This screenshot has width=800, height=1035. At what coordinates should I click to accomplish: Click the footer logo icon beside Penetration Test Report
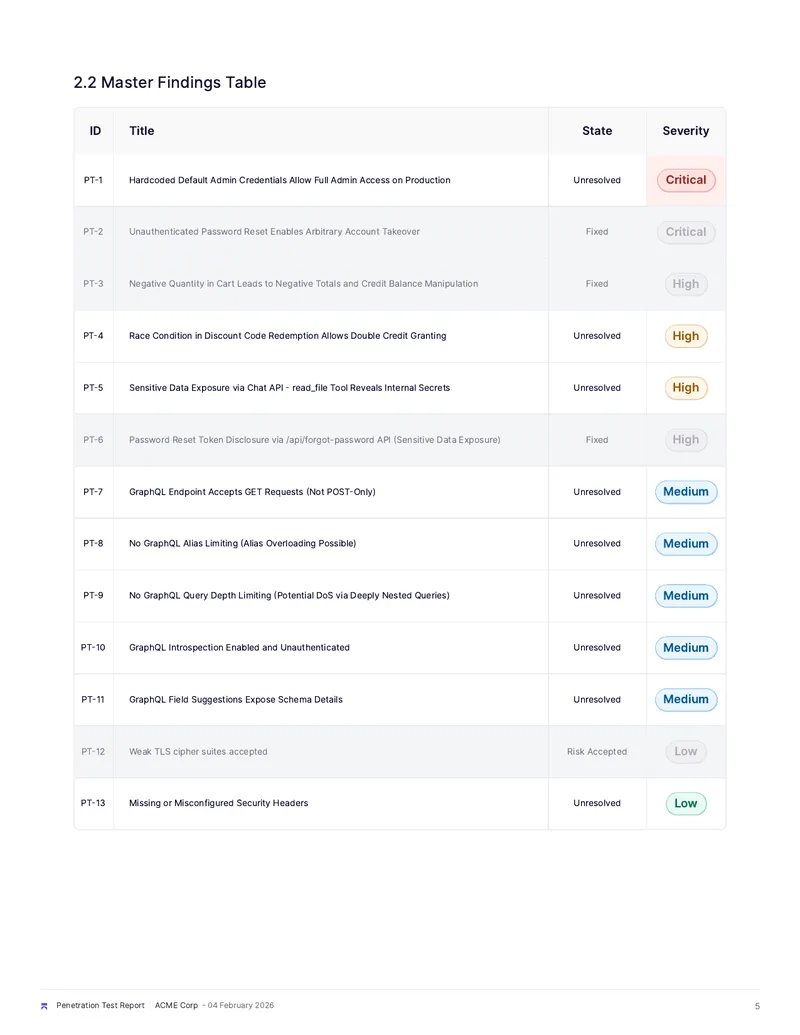click(44, 1006)
